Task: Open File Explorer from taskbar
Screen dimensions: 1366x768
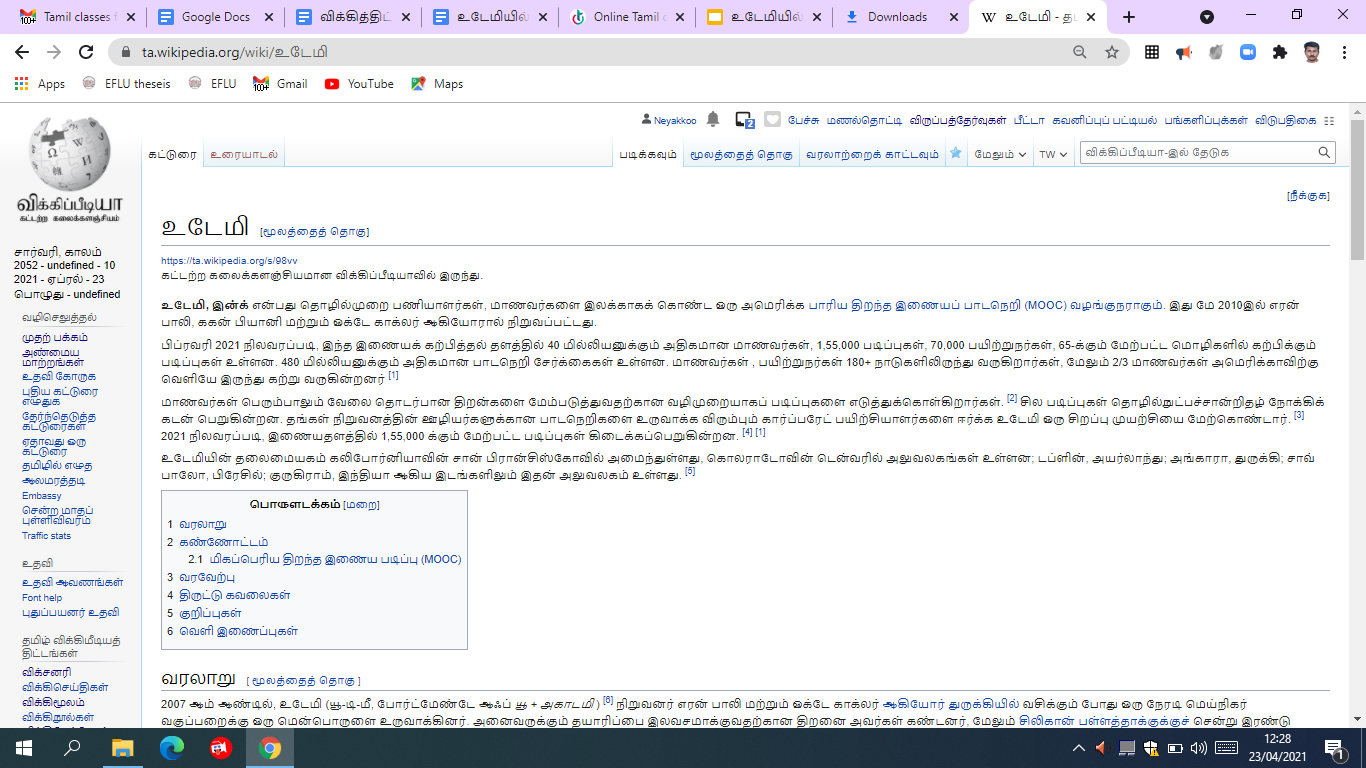Action: (x=122, y=747)
